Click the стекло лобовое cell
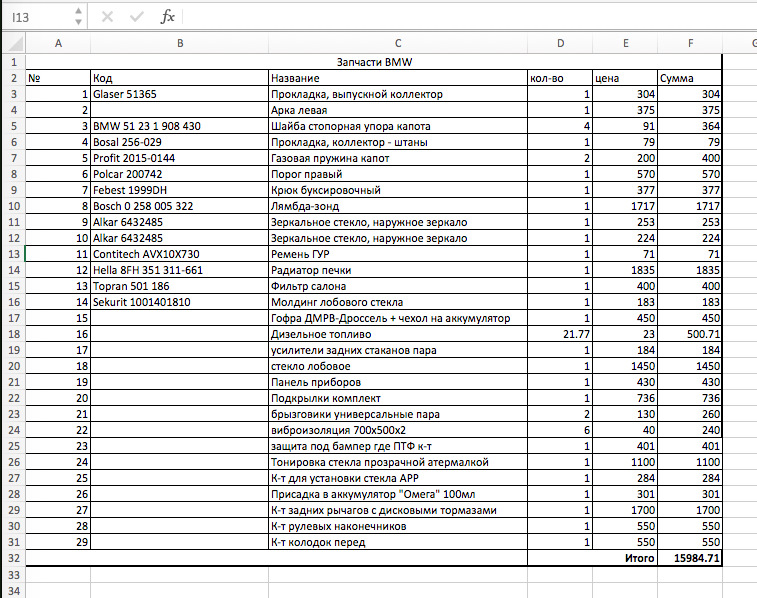The width and height of the screenshot is (757, 598). click(398, 366)
